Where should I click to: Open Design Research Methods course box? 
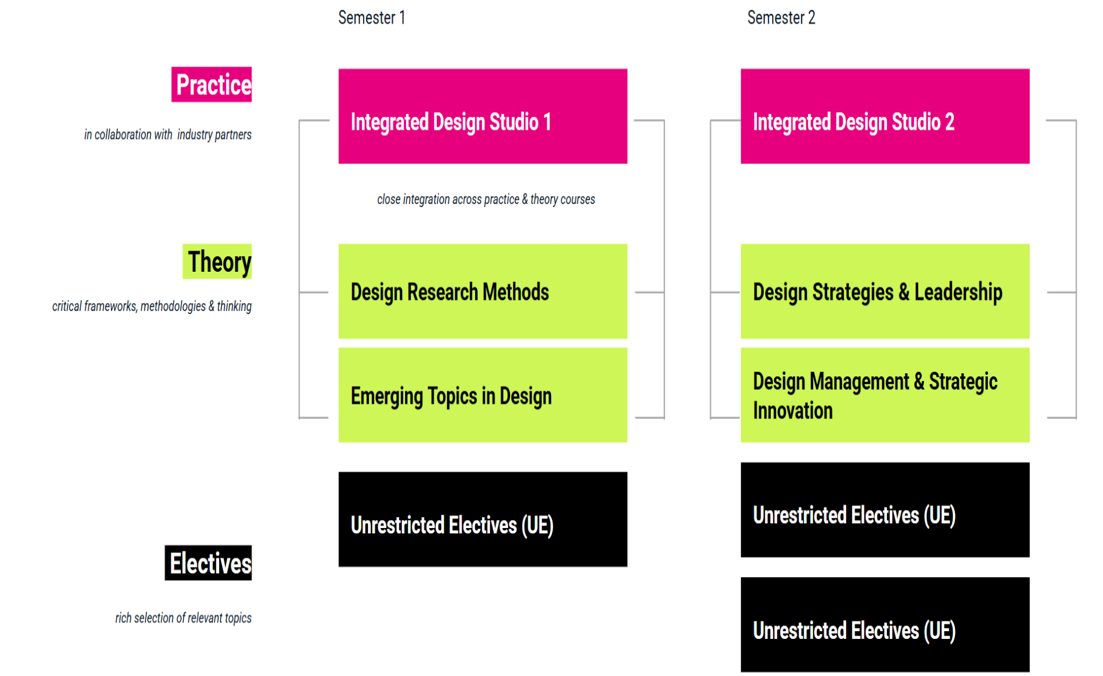click(x=483, y=291)
